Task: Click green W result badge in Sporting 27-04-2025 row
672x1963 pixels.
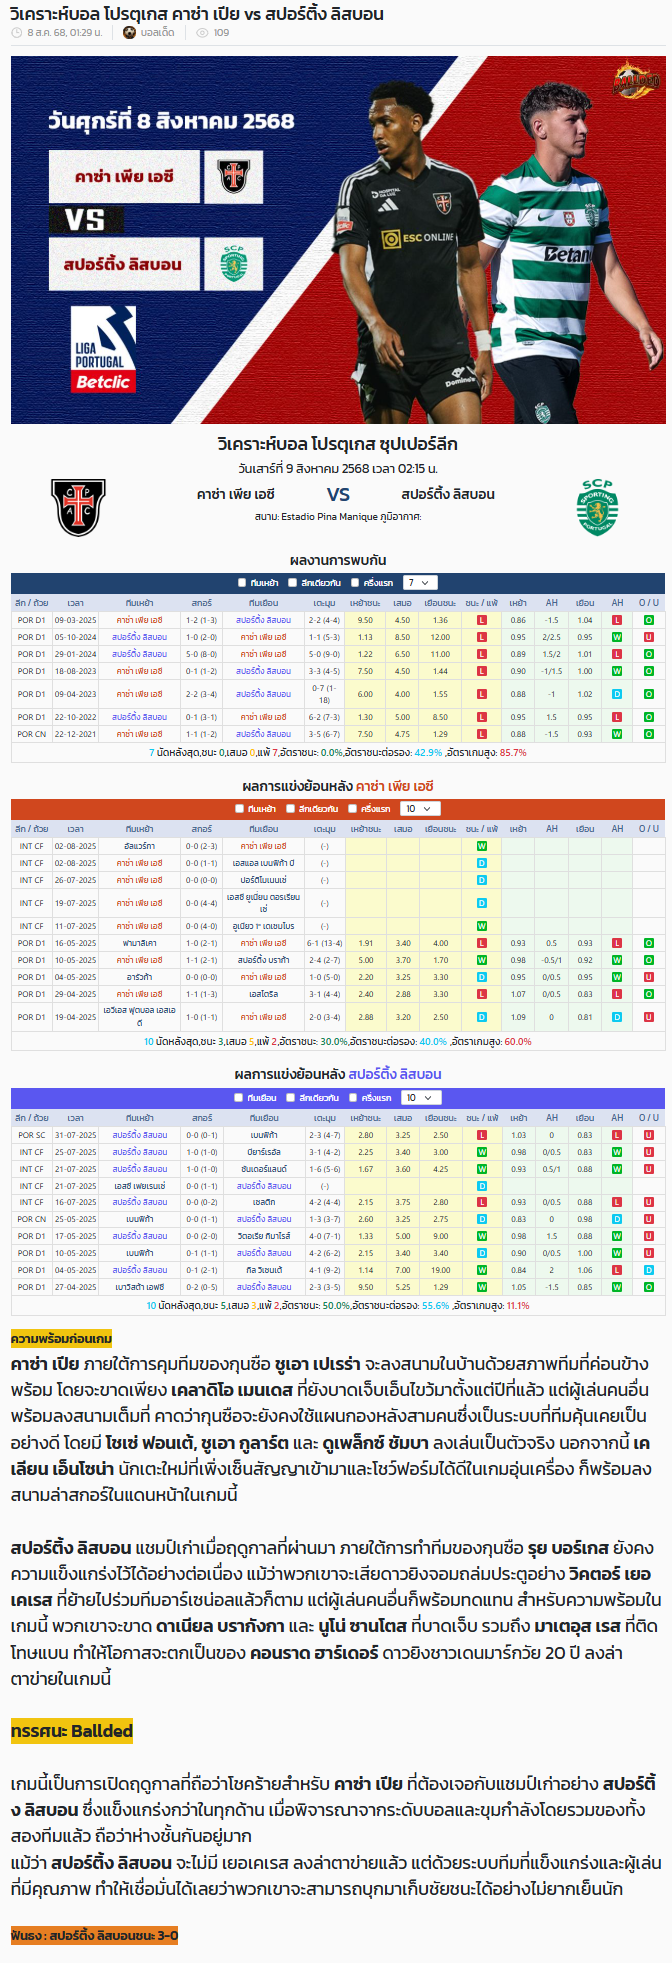Action: [x=482, y=1287]
